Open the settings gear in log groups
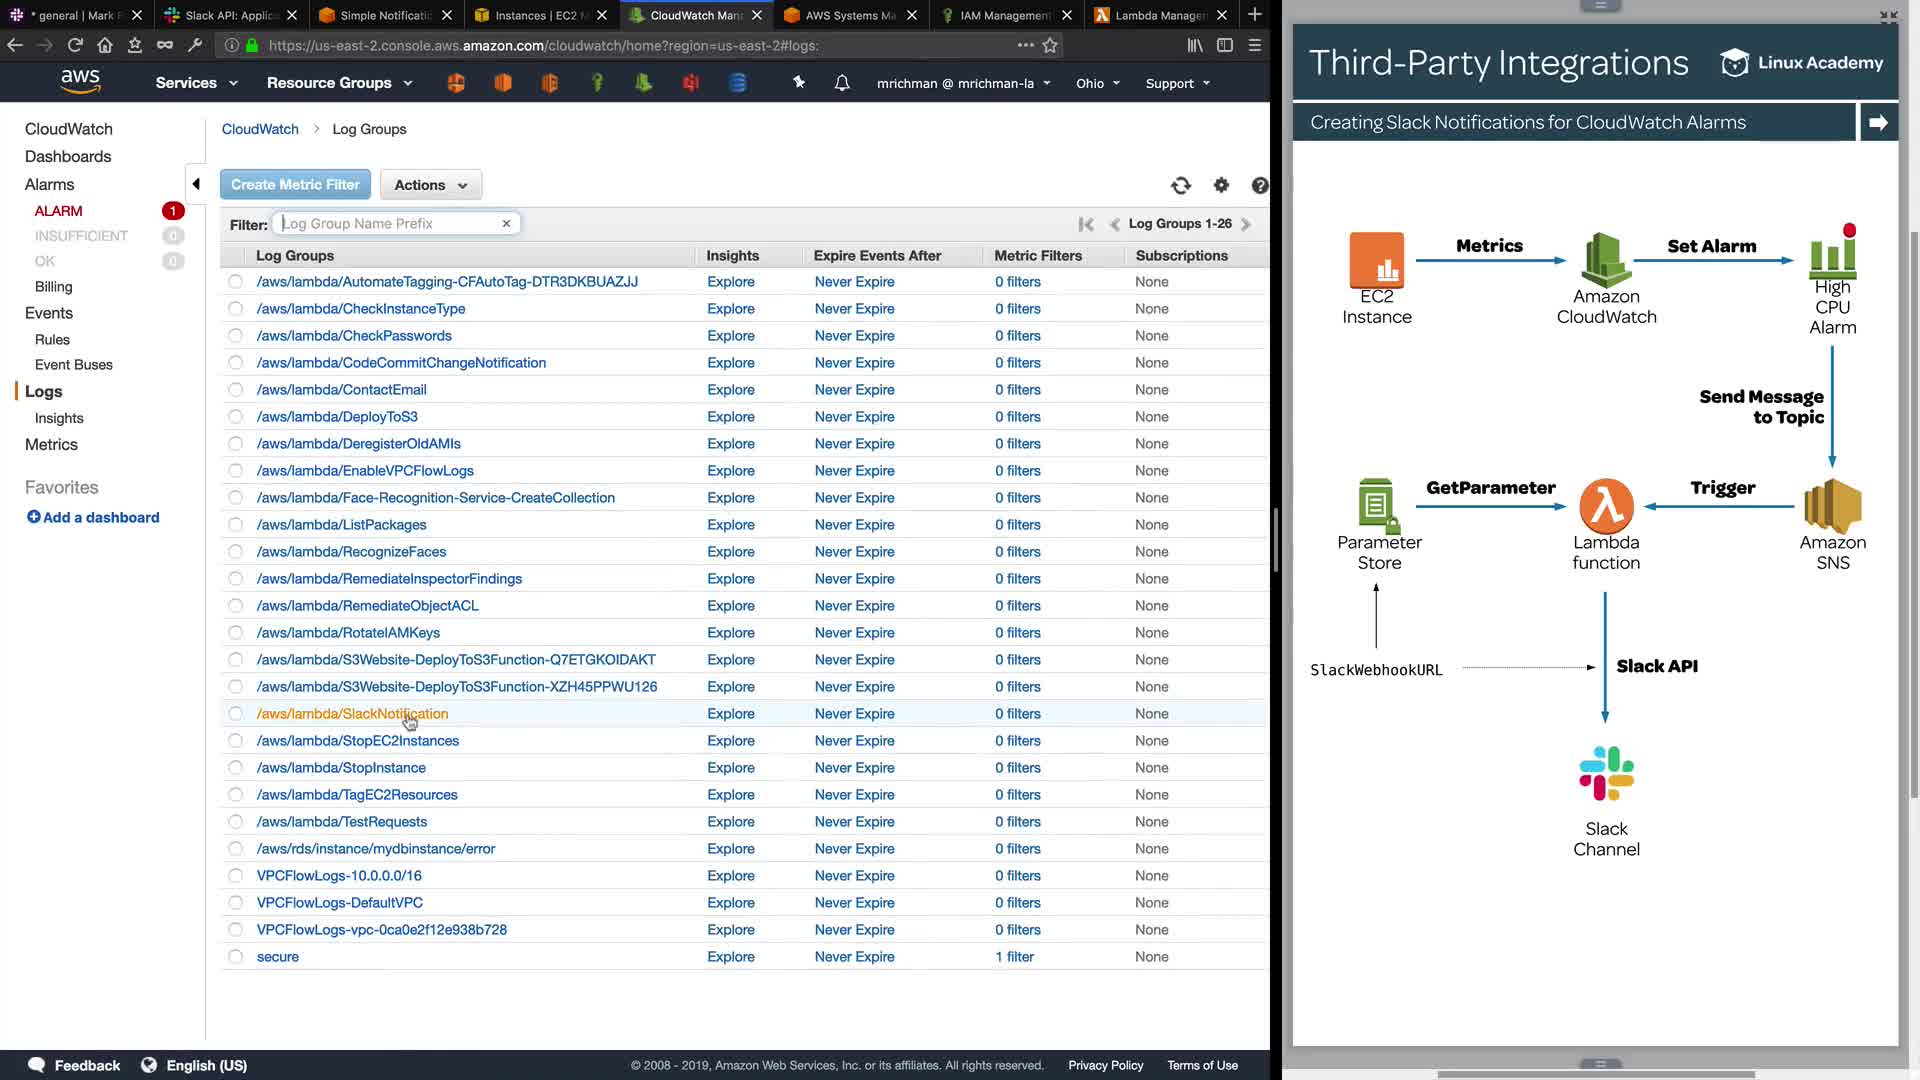 1221,185
